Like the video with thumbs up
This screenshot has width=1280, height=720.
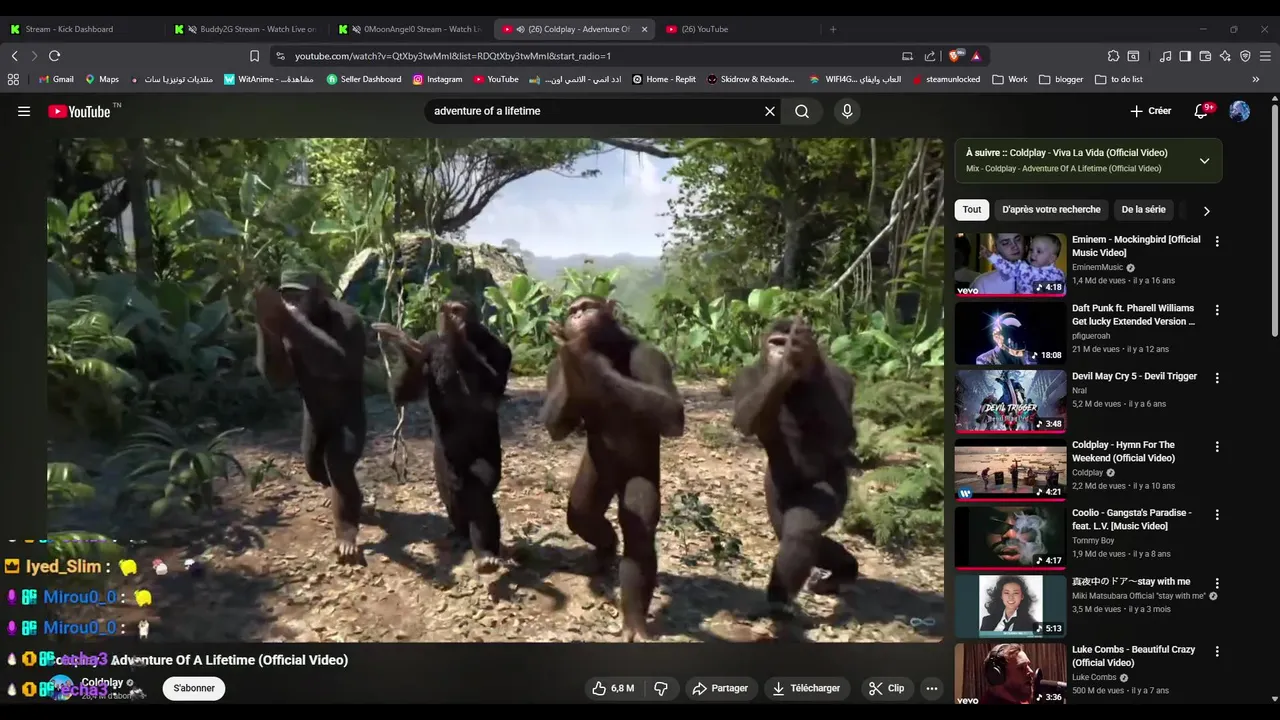coord(612,688)
